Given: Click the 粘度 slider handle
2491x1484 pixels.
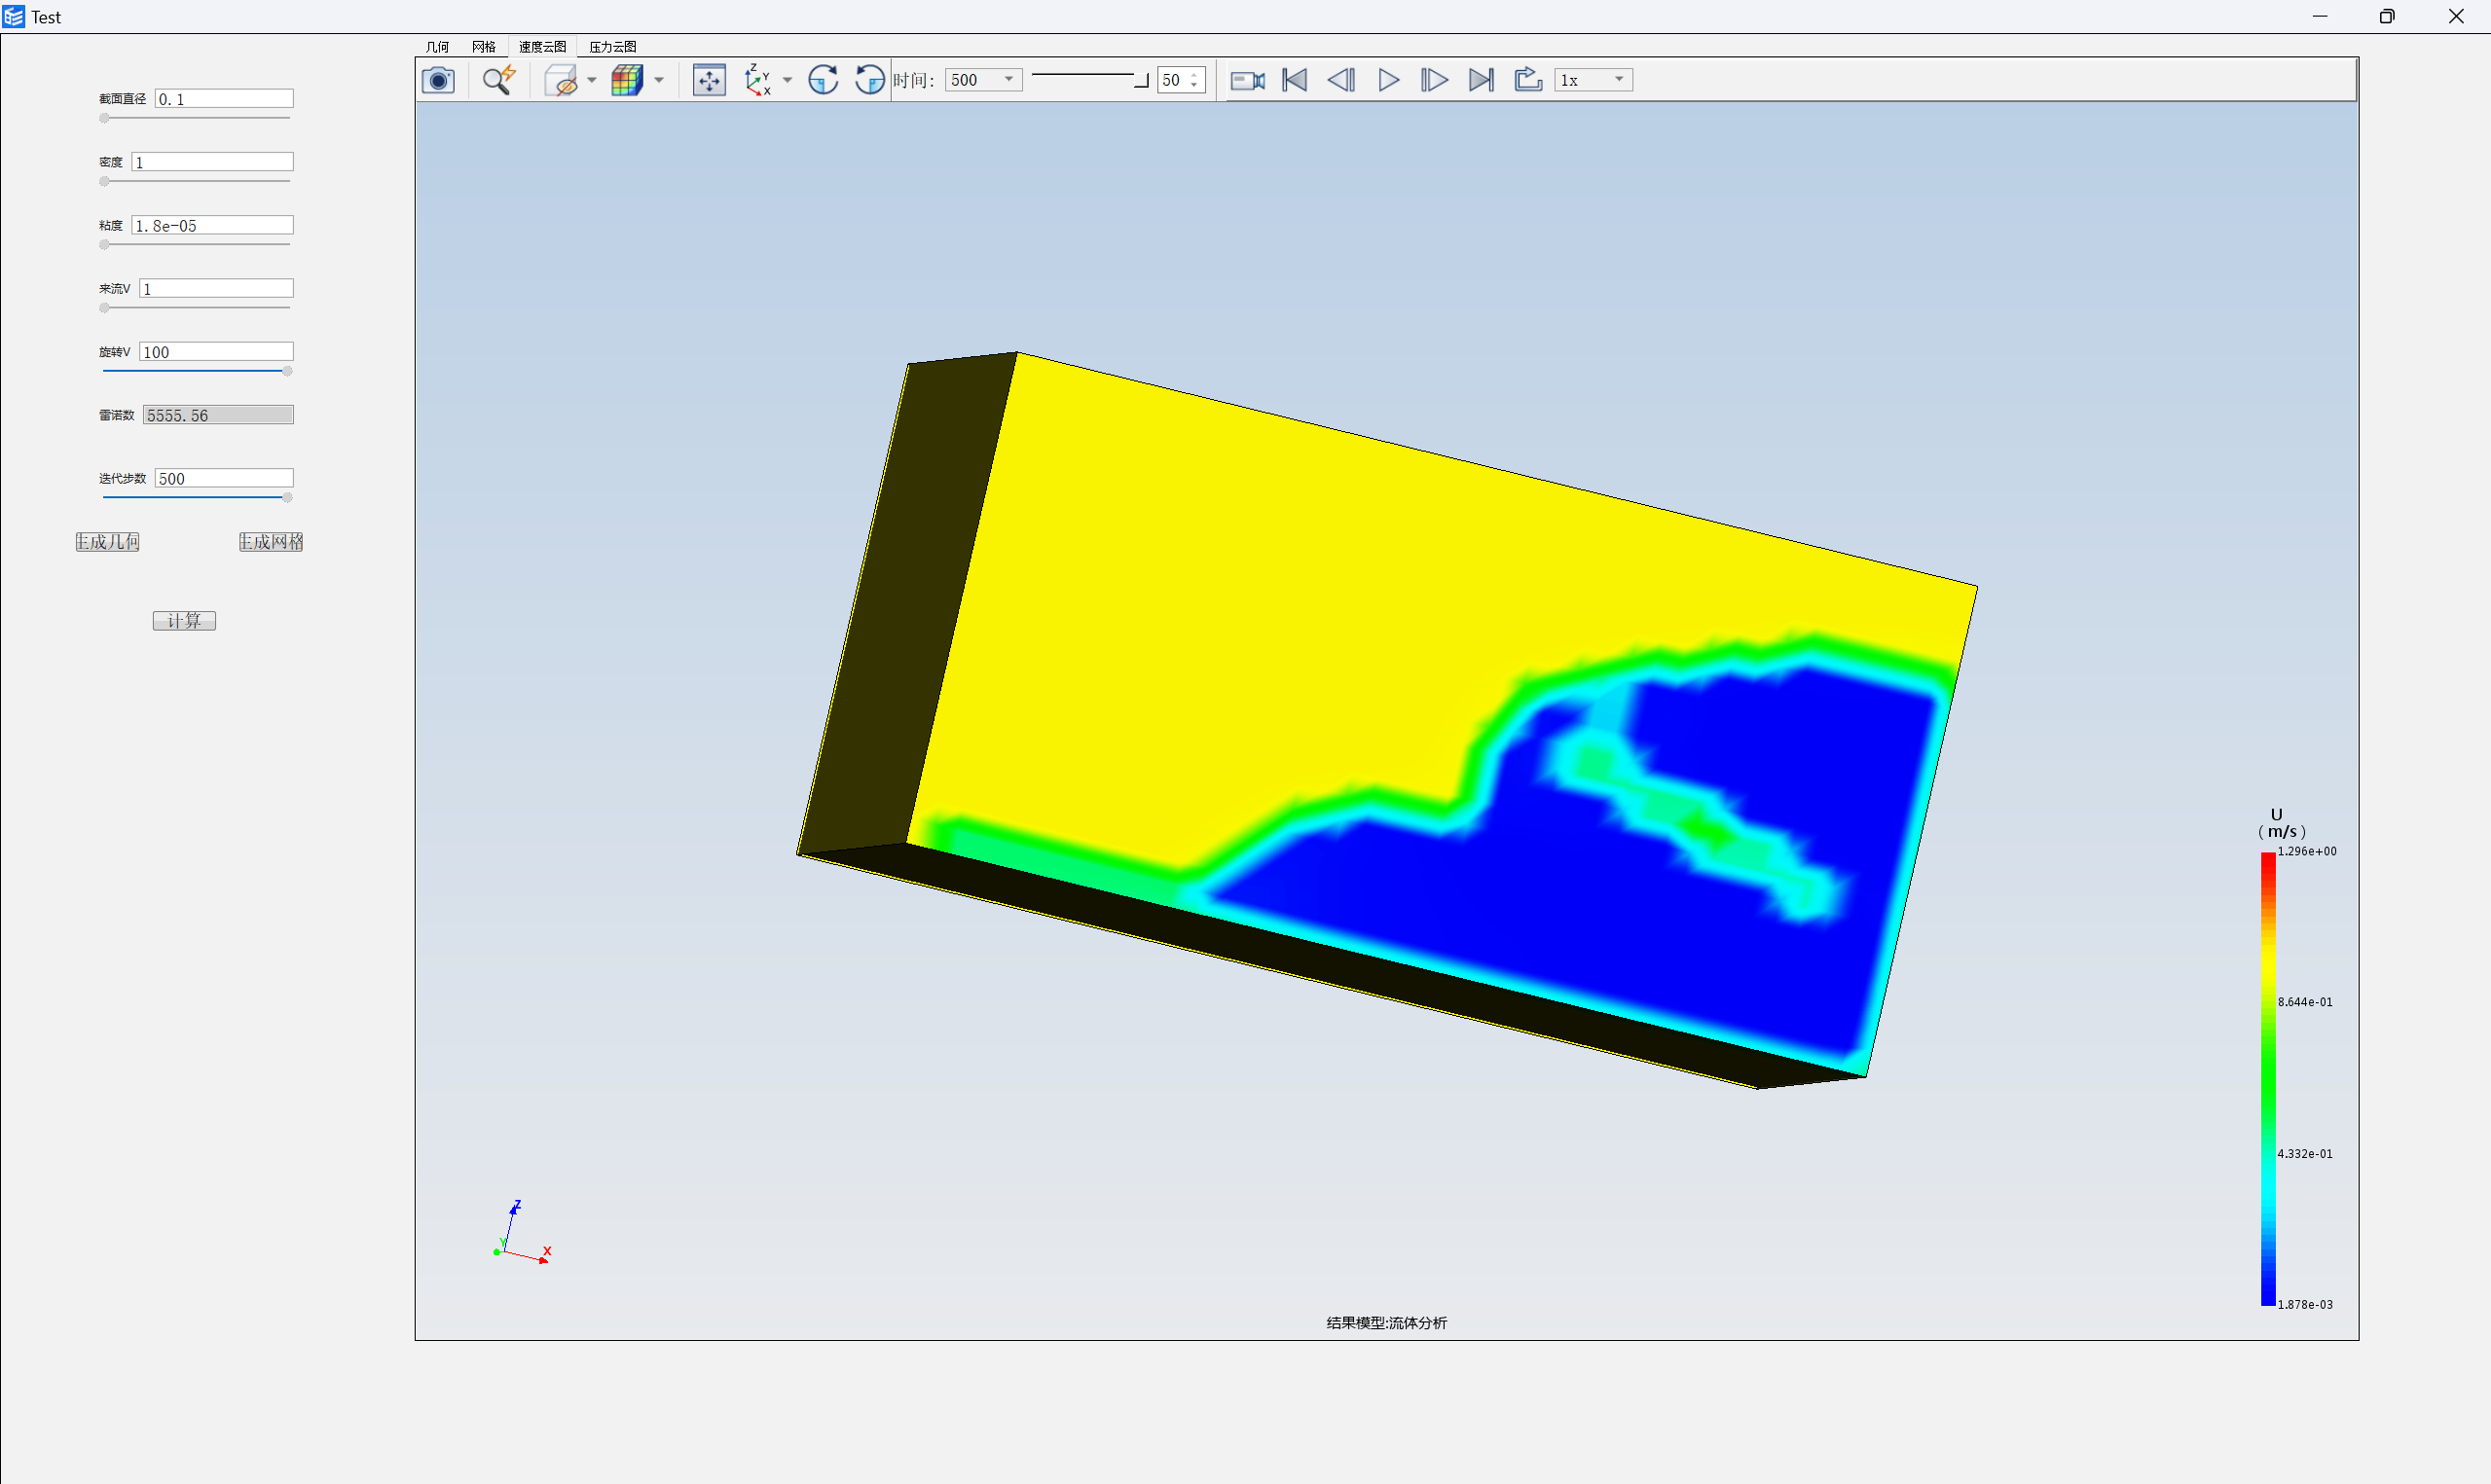Looking at the screenshot, I should tap(104, 245).
